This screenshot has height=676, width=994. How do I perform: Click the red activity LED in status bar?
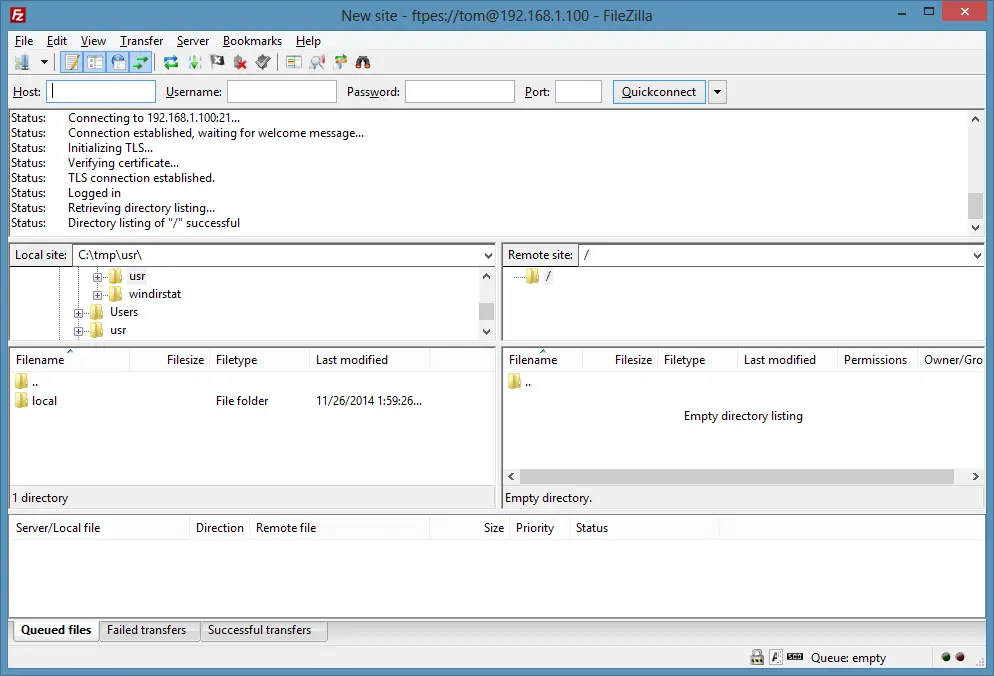coord(960,657)
